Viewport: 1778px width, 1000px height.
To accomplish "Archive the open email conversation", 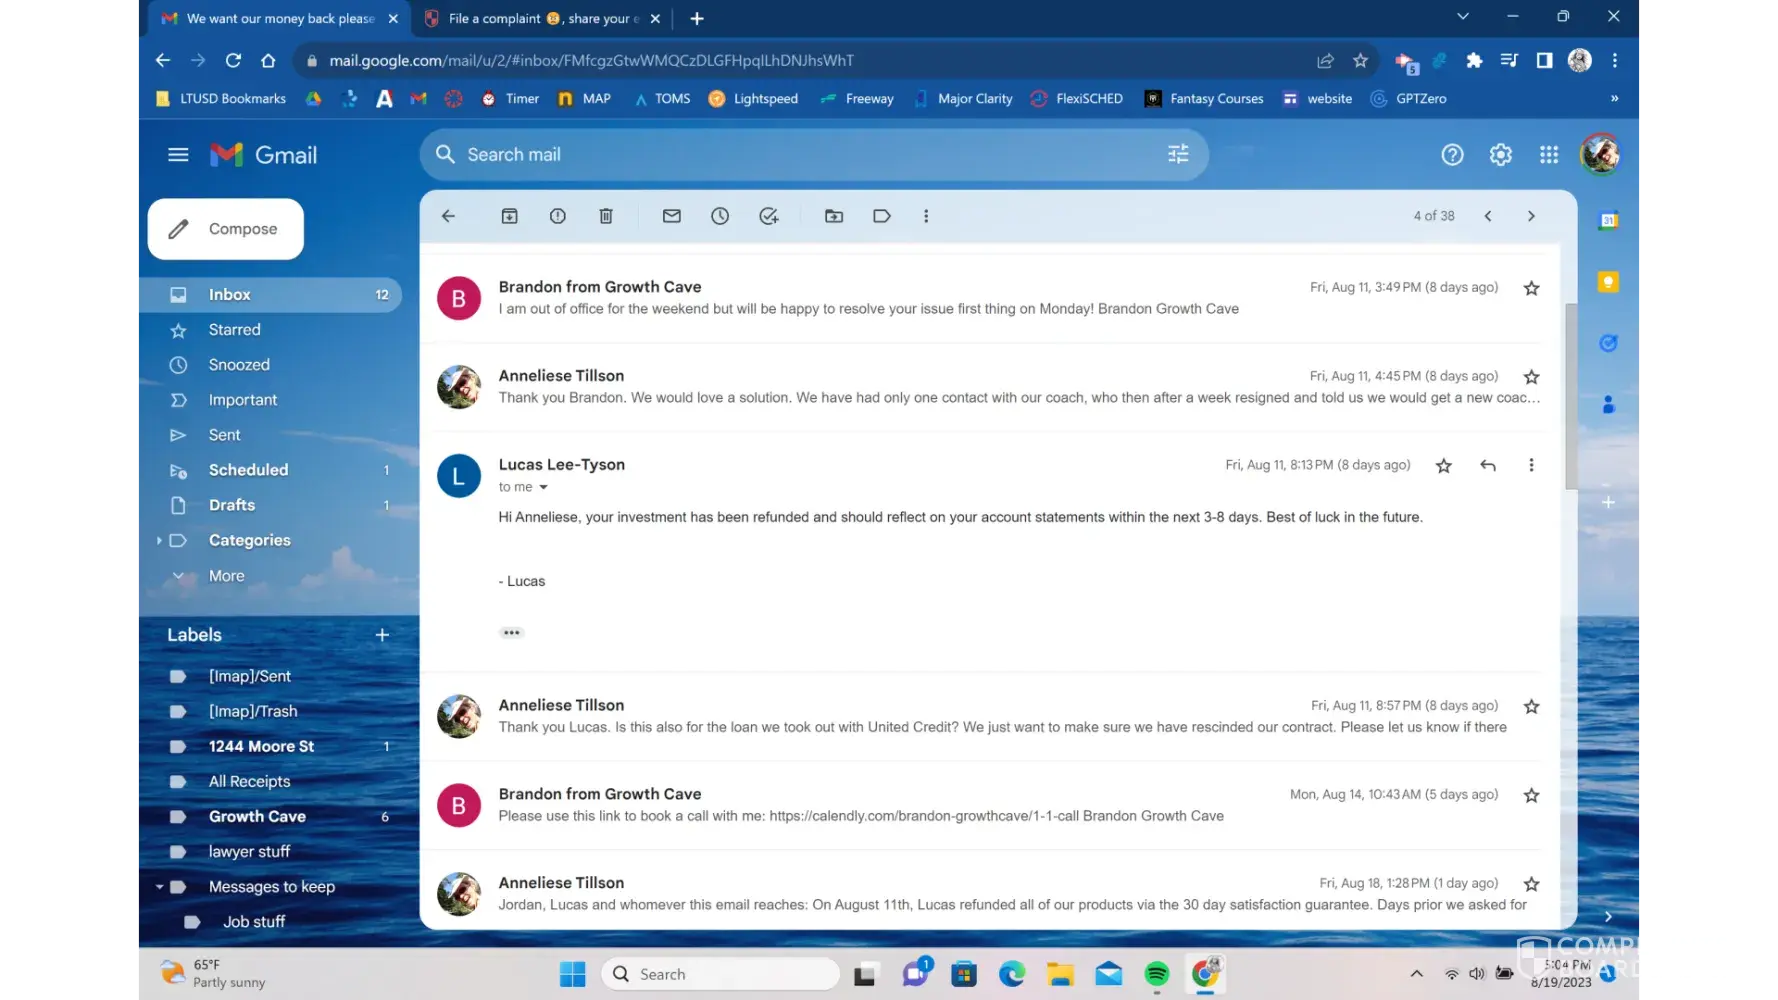I will click(x=509, y=216).
